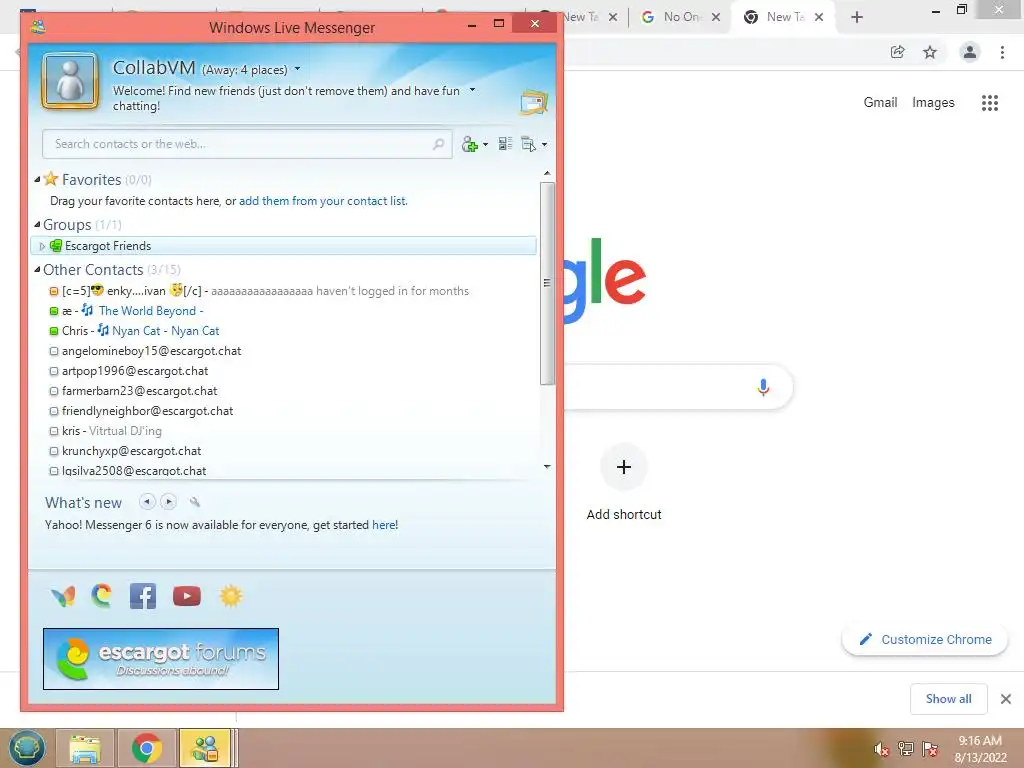Screen dimensions: 1024x768
Task: Open the Images link in Chrome
Action: pyautogui.click(x=933, y=103)
